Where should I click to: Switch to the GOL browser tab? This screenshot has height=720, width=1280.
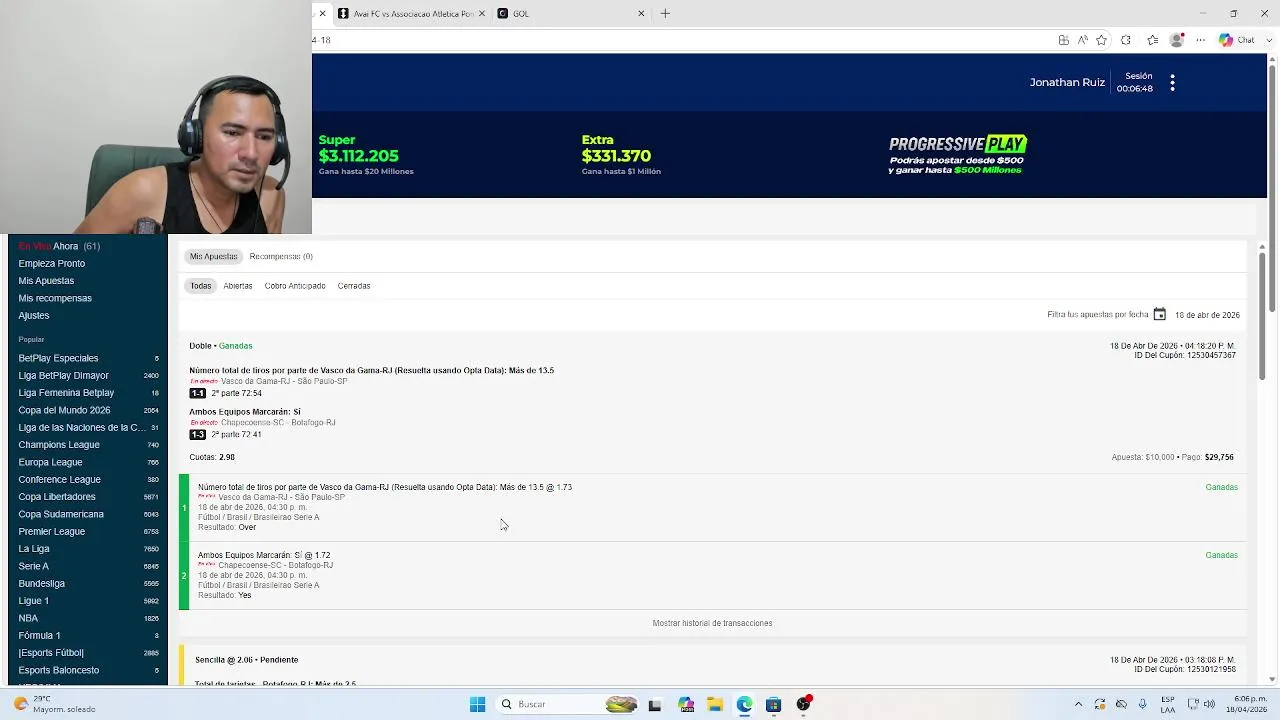pyautogui.click(x=570, y=13)
